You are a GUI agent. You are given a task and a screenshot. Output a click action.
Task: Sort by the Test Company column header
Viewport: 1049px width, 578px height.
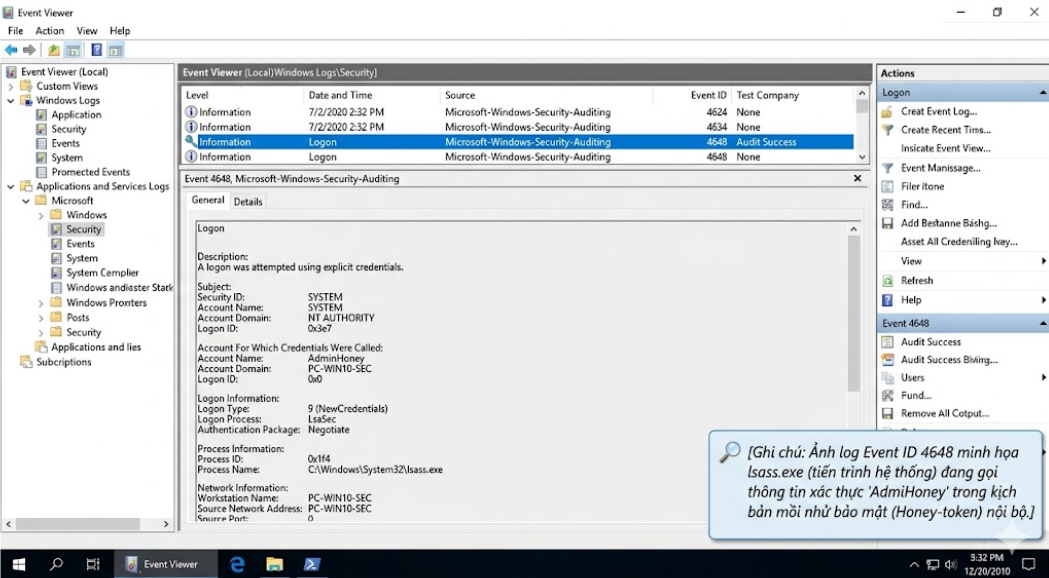click(793, 96)
